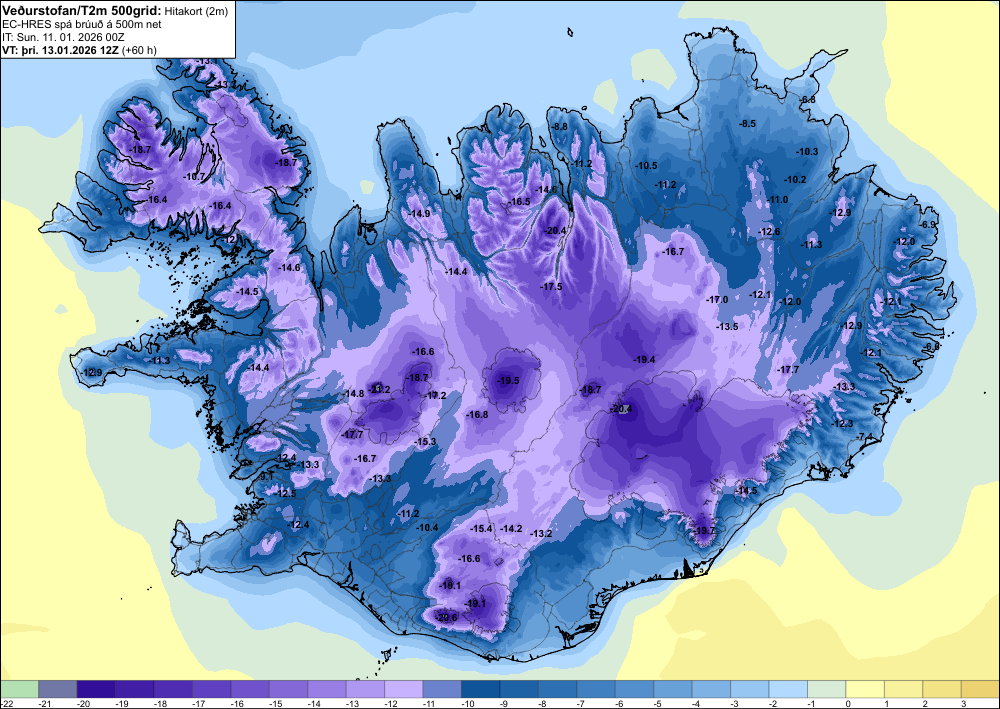This screenshot has width=1000, height=709.
Task: Pick the legend swatch between -10 and -9
Action: pos(480,689)
